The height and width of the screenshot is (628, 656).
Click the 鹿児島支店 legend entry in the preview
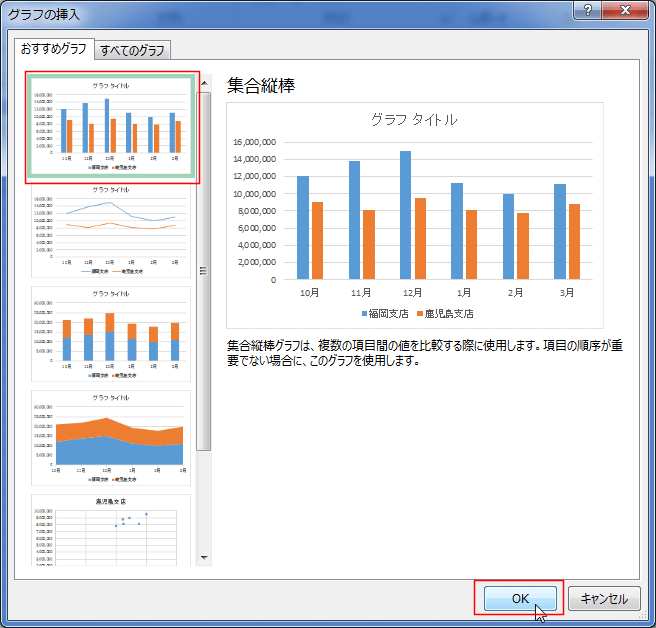[x=444, y=313]
